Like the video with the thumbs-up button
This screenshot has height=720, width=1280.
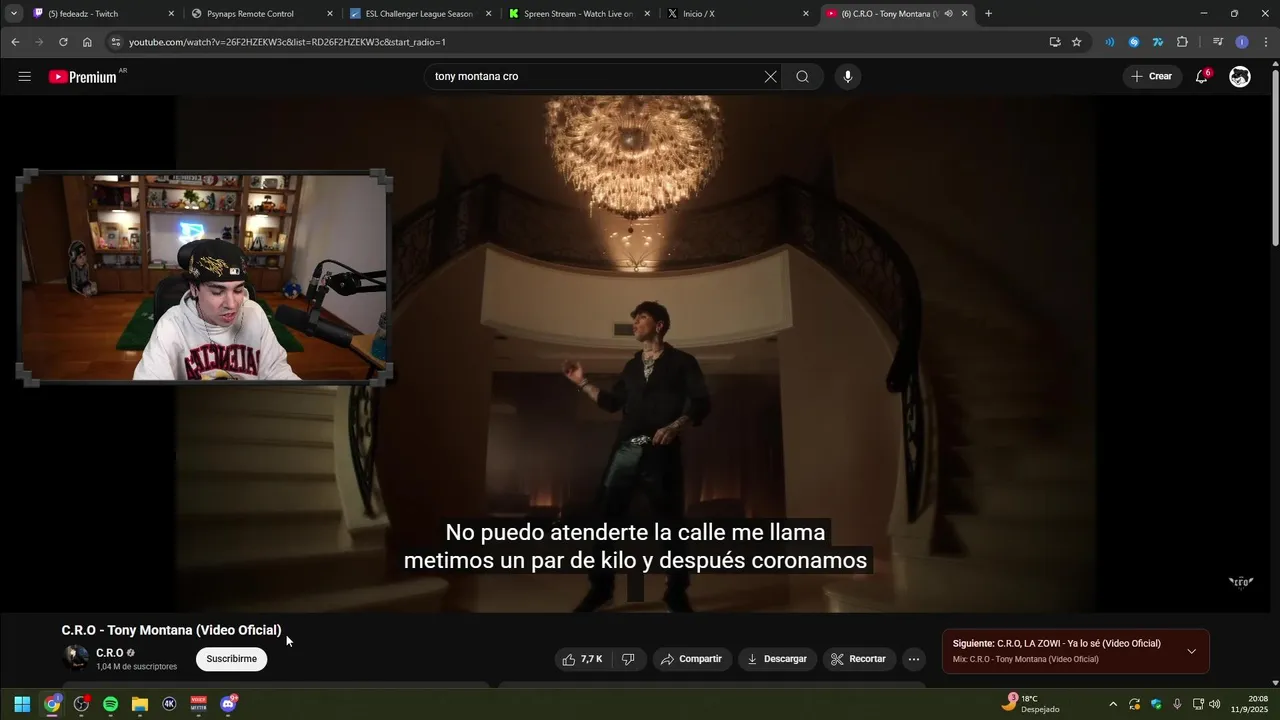click(x=582, y=659)
